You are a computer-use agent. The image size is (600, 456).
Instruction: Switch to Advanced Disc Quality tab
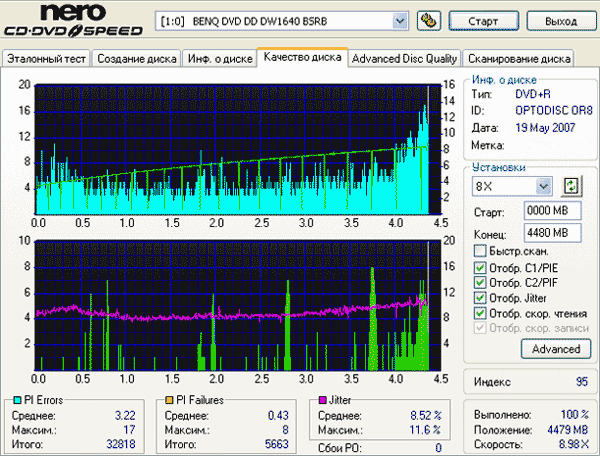coord(404,59)
